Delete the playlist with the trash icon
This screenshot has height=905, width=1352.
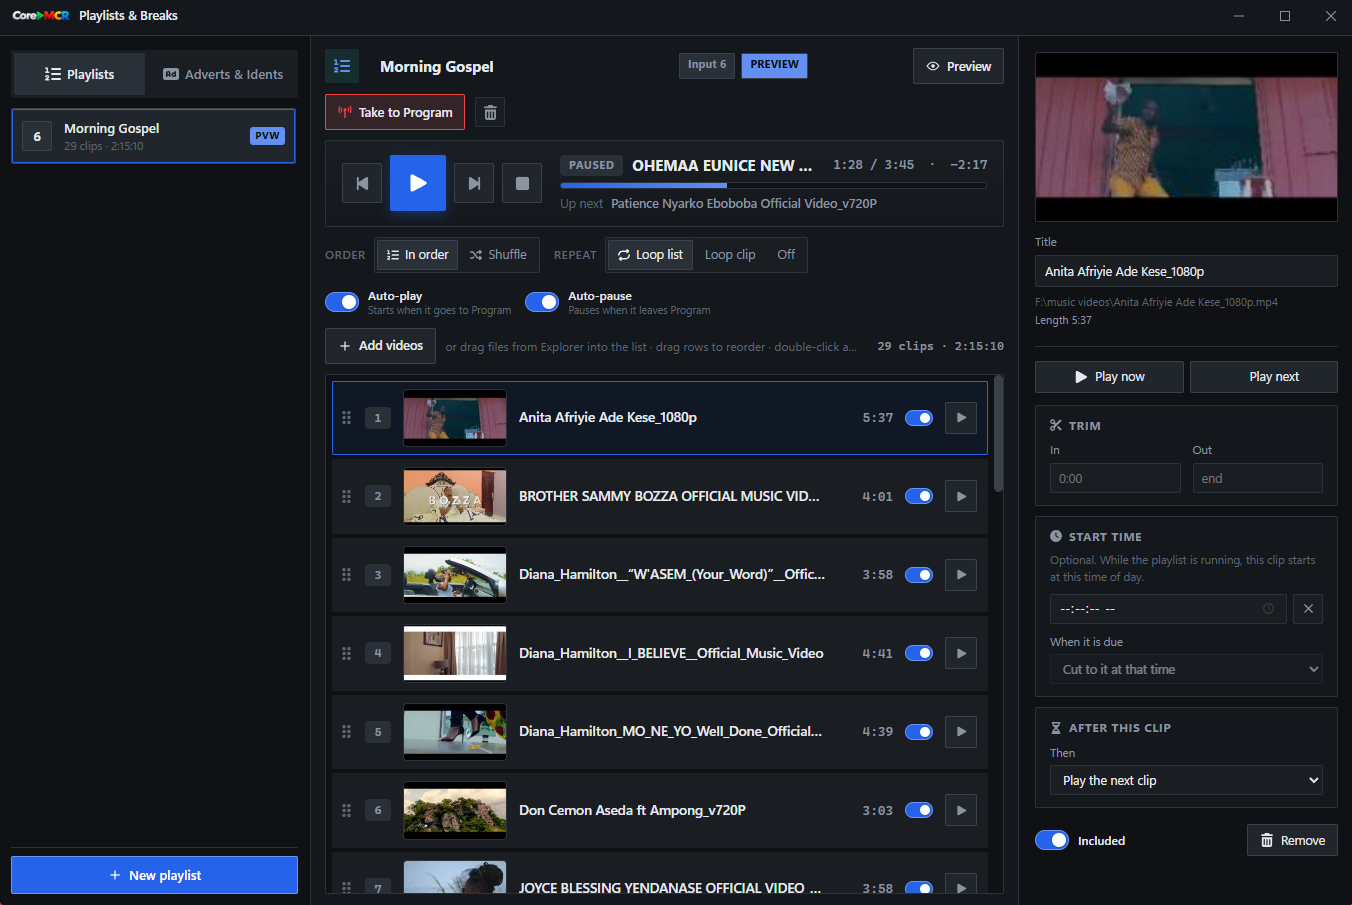click(490, 112)
